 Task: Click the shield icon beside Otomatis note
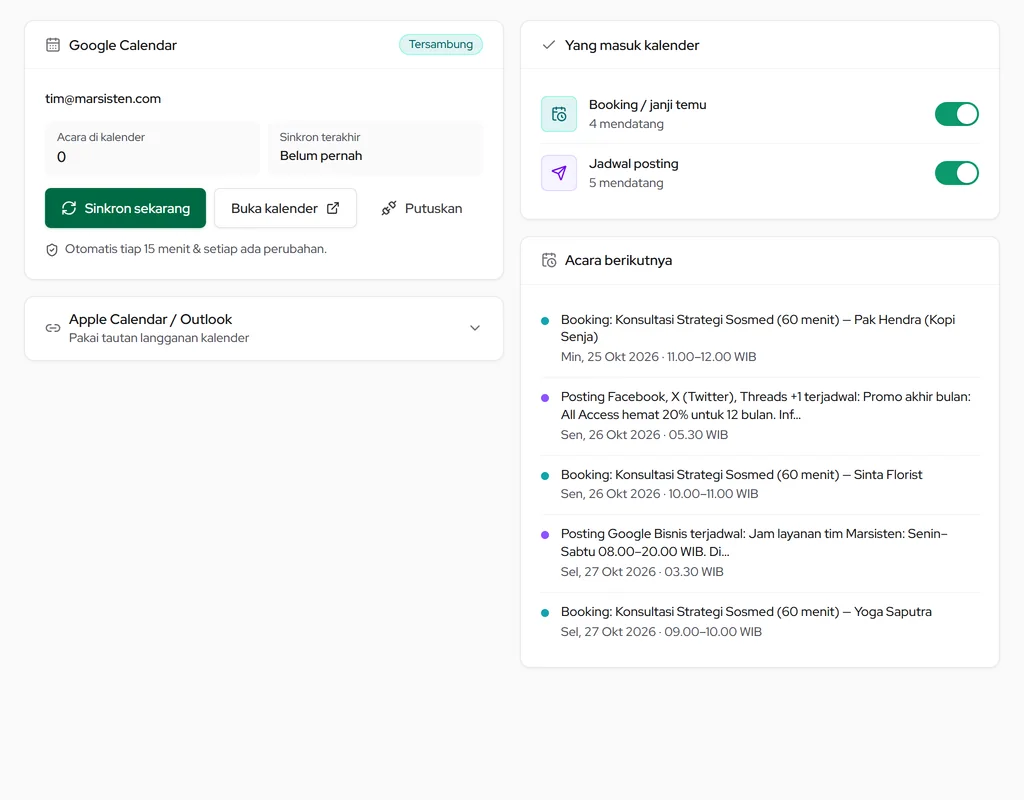point(52,249)
